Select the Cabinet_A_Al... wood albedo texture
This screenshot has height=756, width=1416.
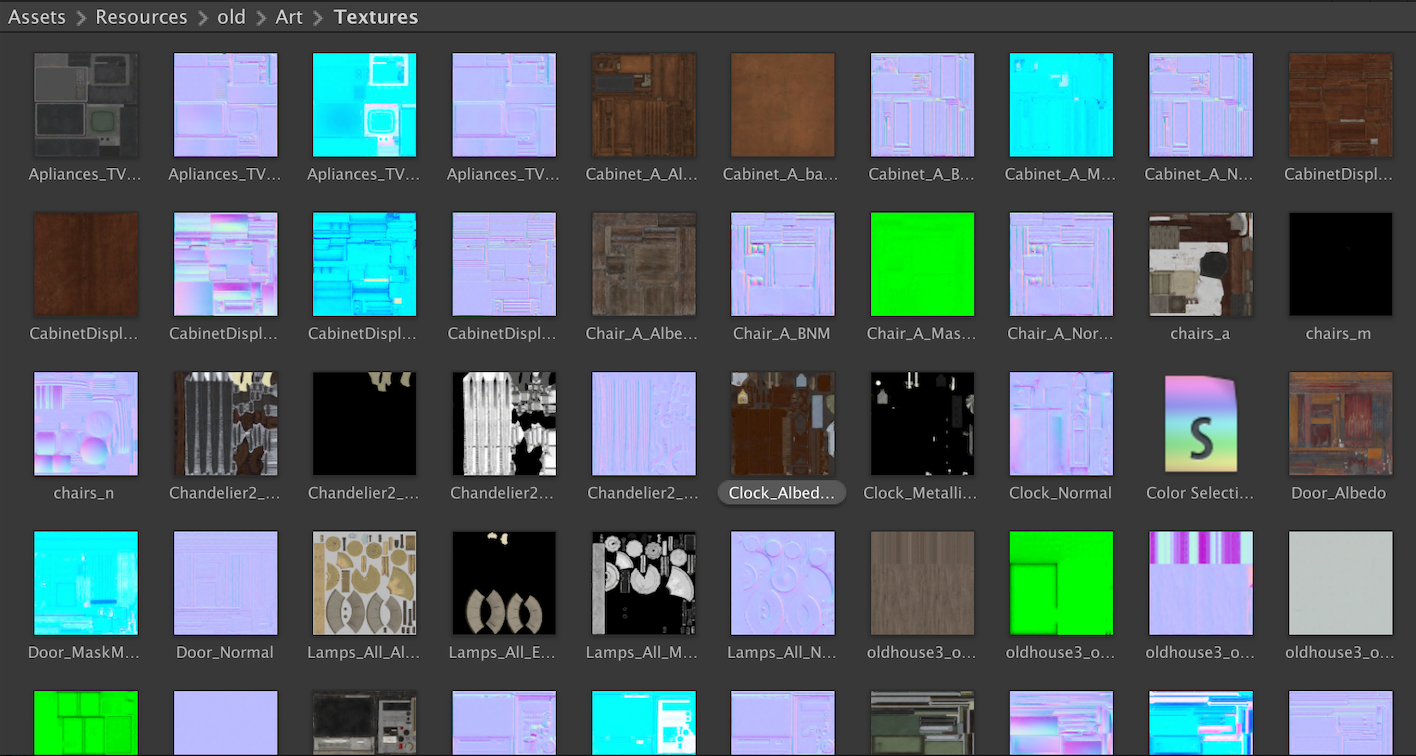[644, 105]
